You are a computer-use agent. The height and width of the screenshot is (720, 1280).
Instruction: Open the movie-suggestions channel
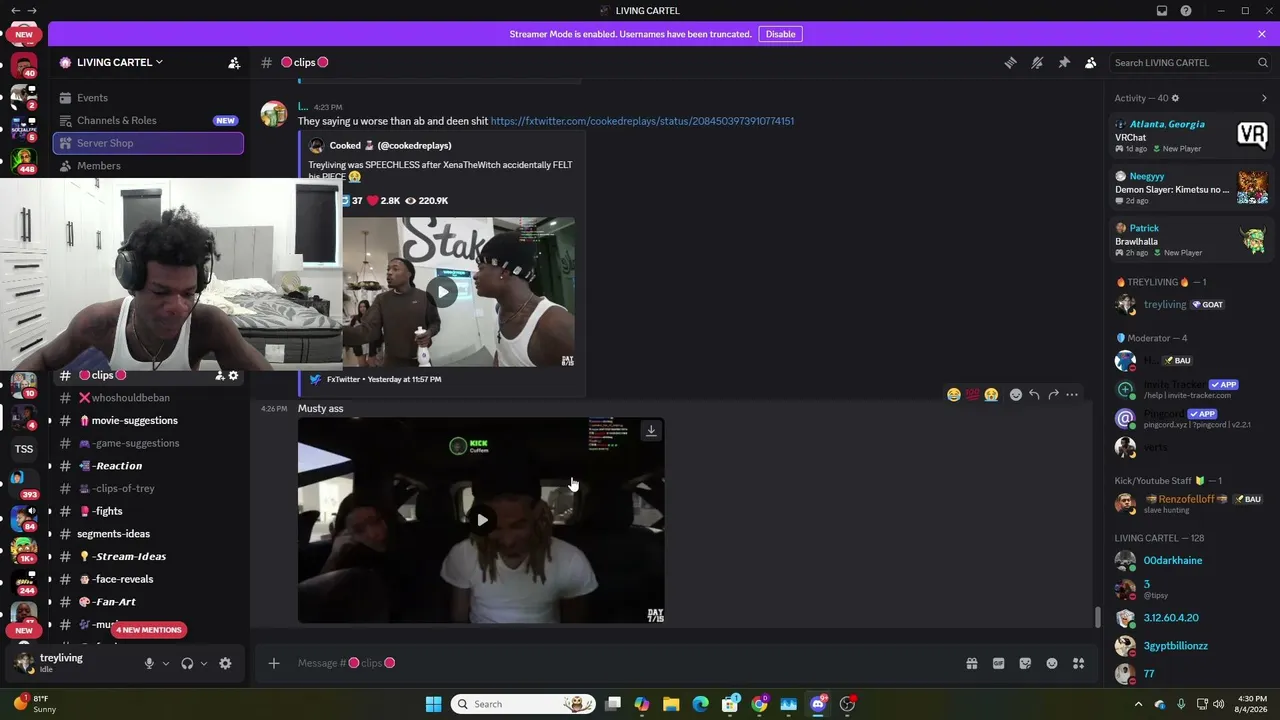pos(148,421)
